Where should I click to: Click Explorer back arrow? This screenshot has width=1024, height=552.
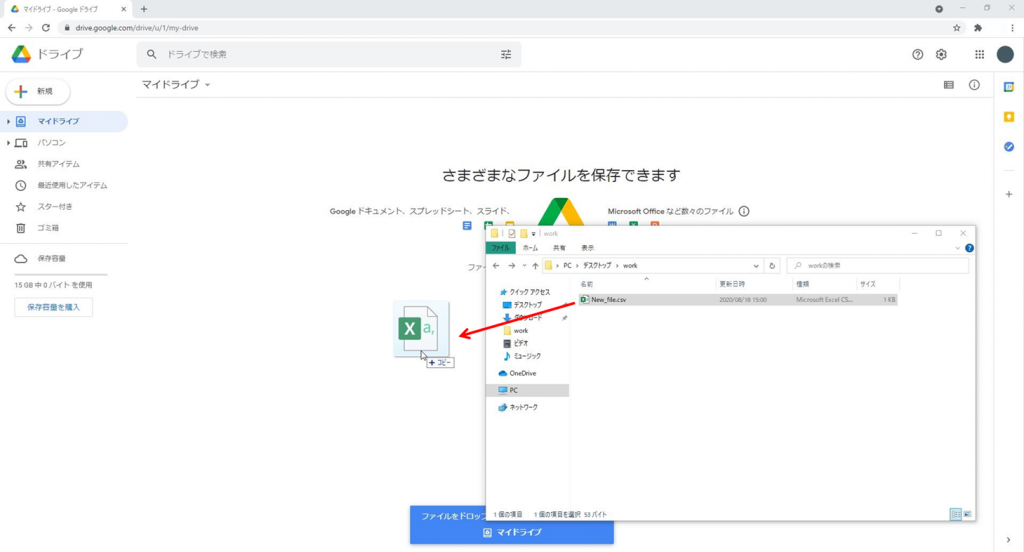(496, 266)
